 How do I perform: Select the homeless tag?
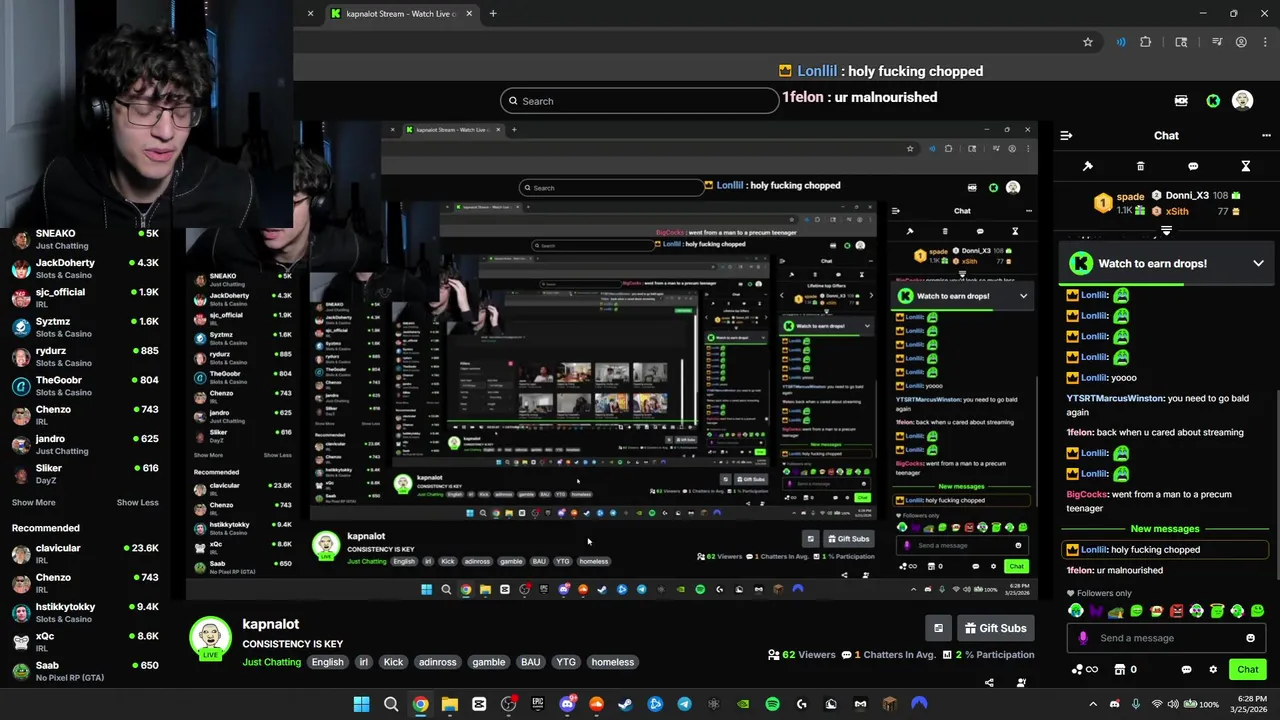click(x=612, y=662)
